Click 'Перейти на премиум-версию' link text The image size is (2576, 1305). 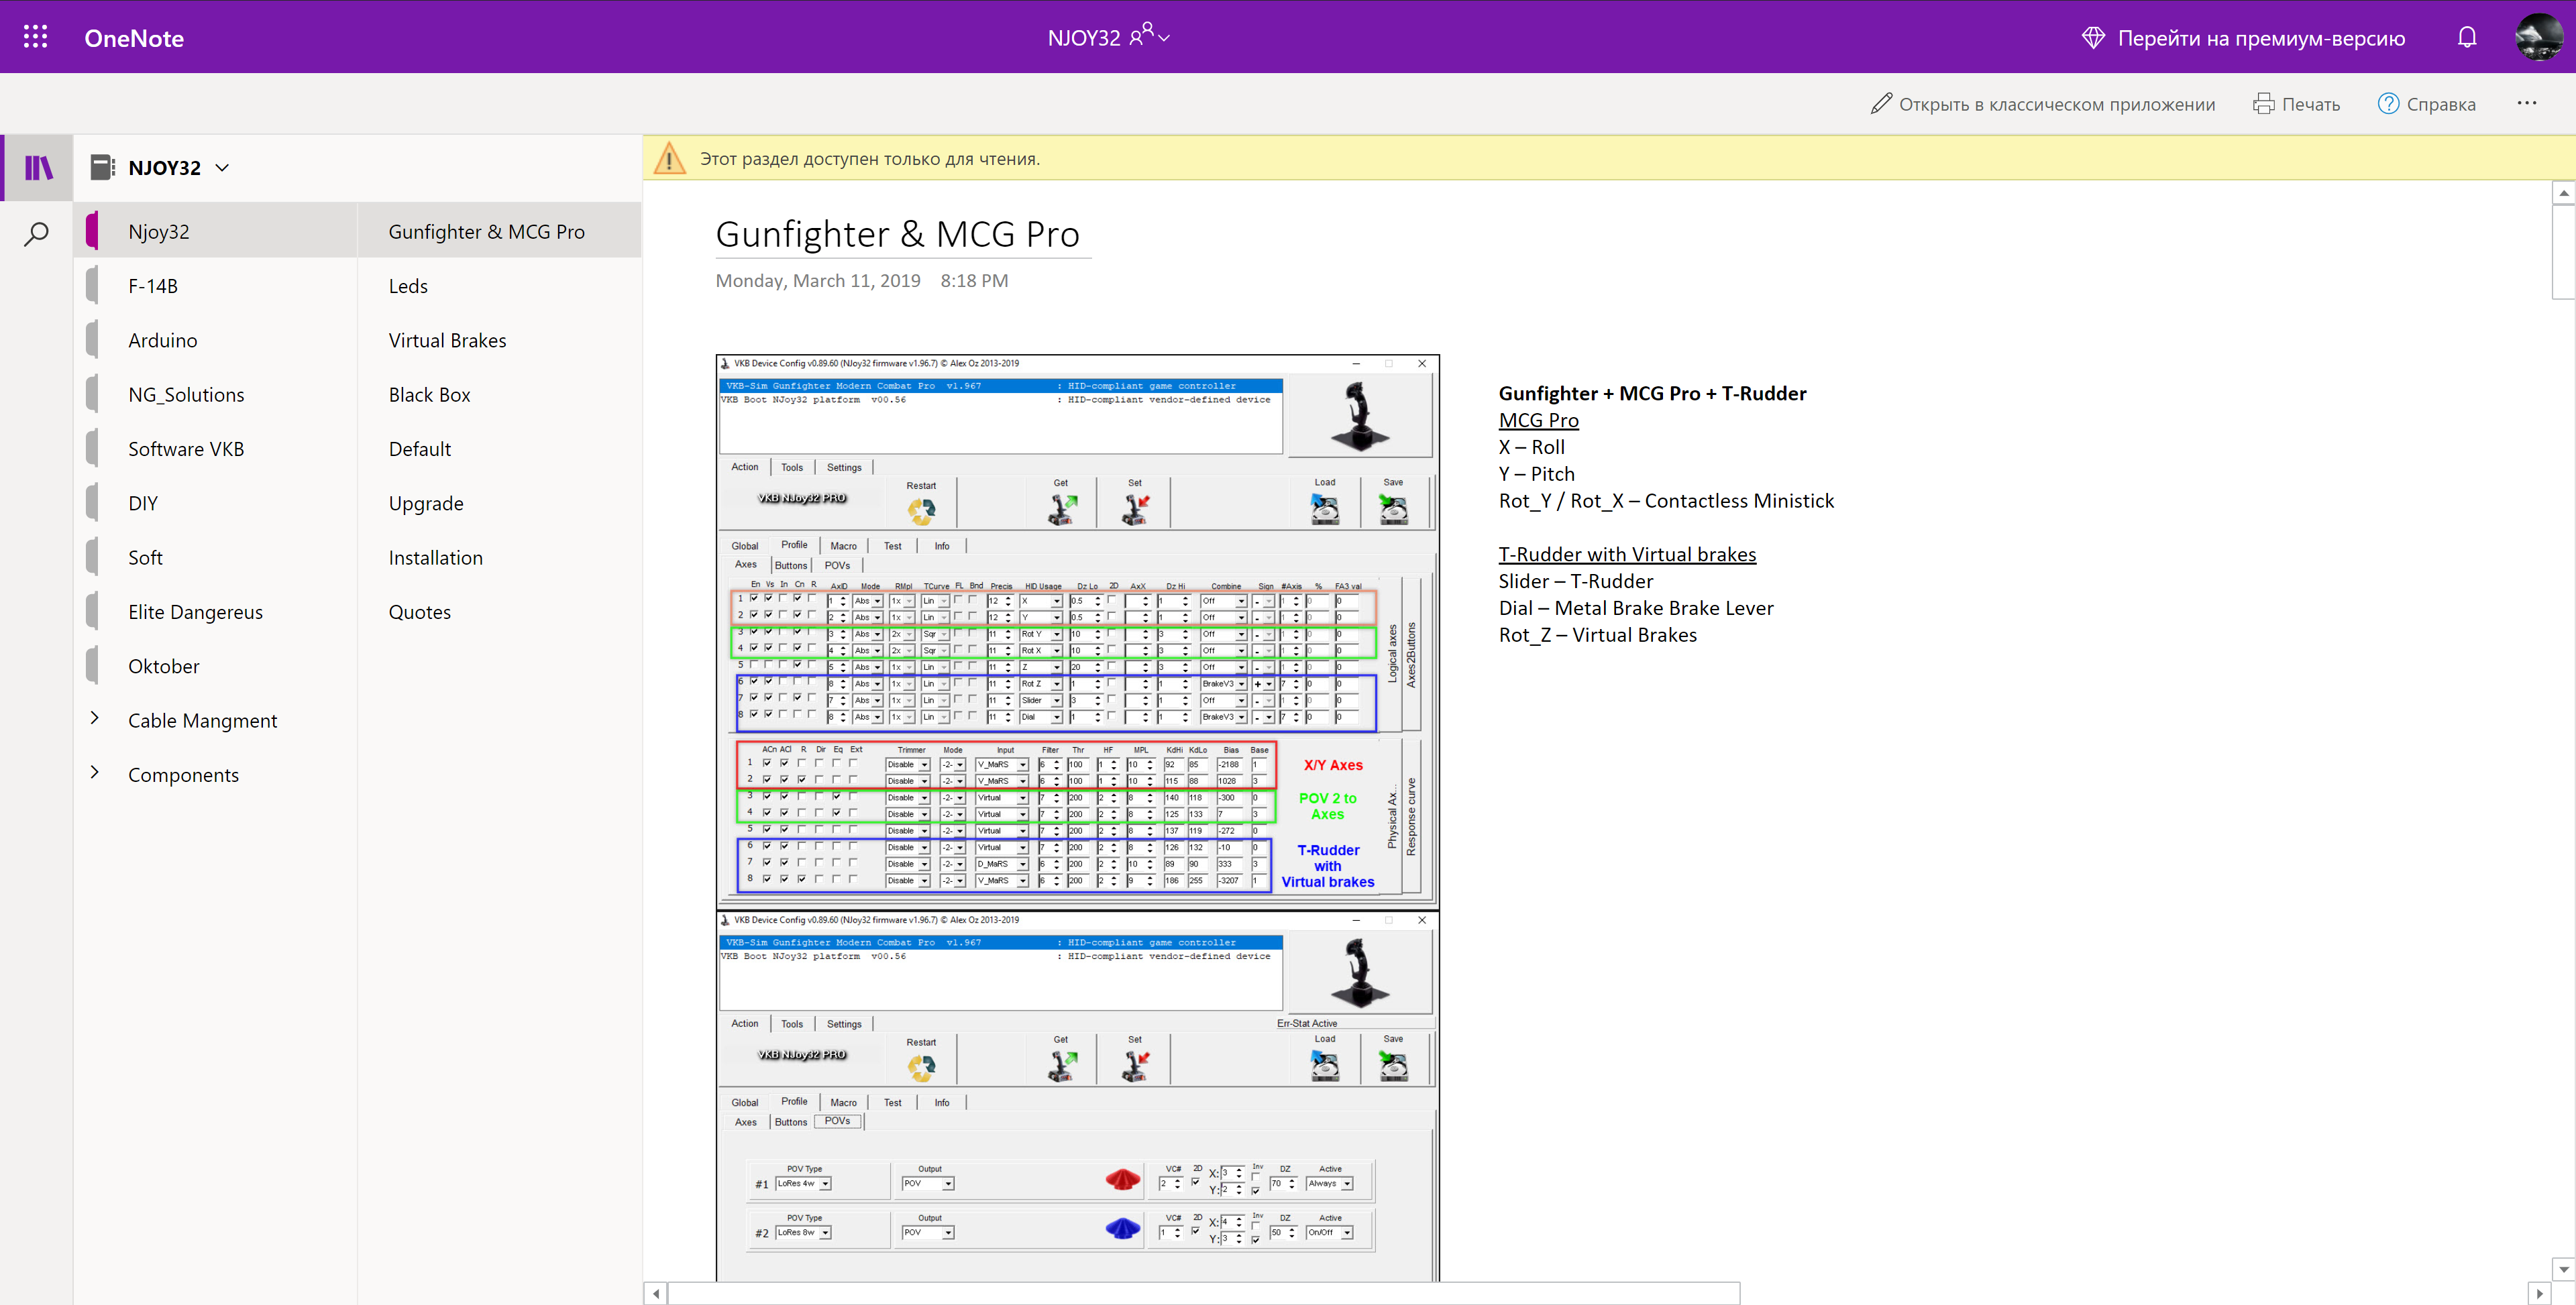click(2261, 38)
